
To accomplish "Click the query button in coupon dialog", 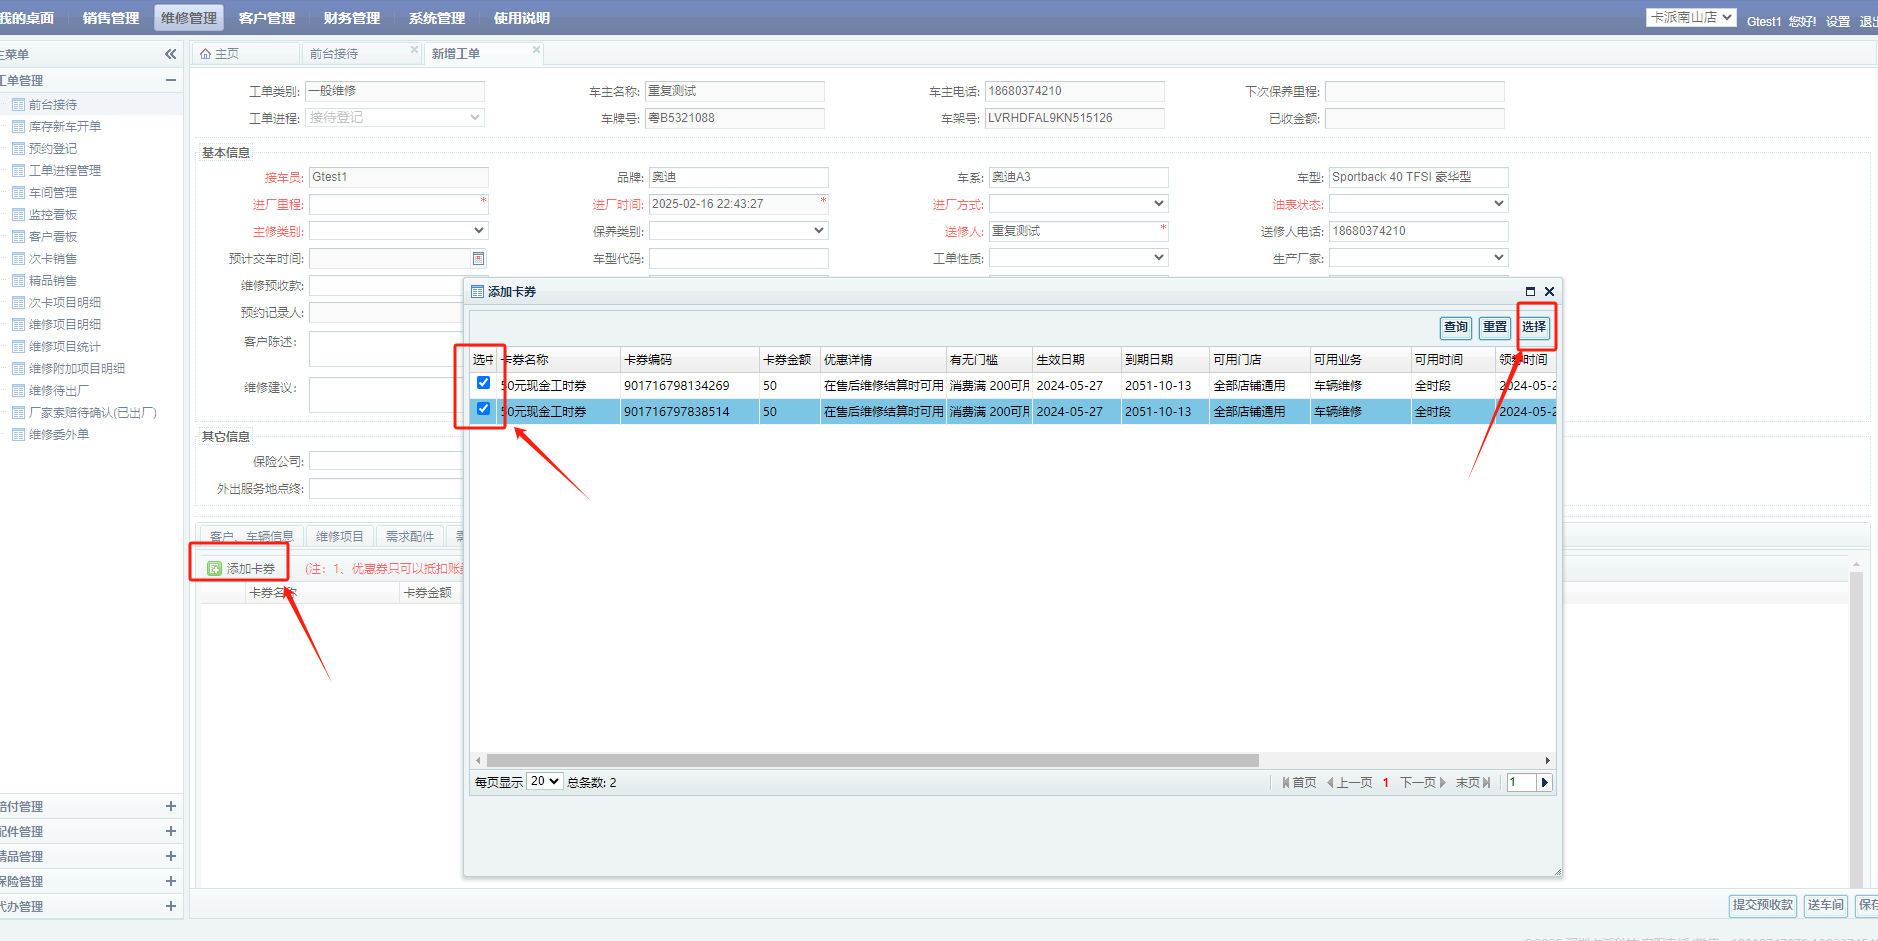I will point(1455,327).
